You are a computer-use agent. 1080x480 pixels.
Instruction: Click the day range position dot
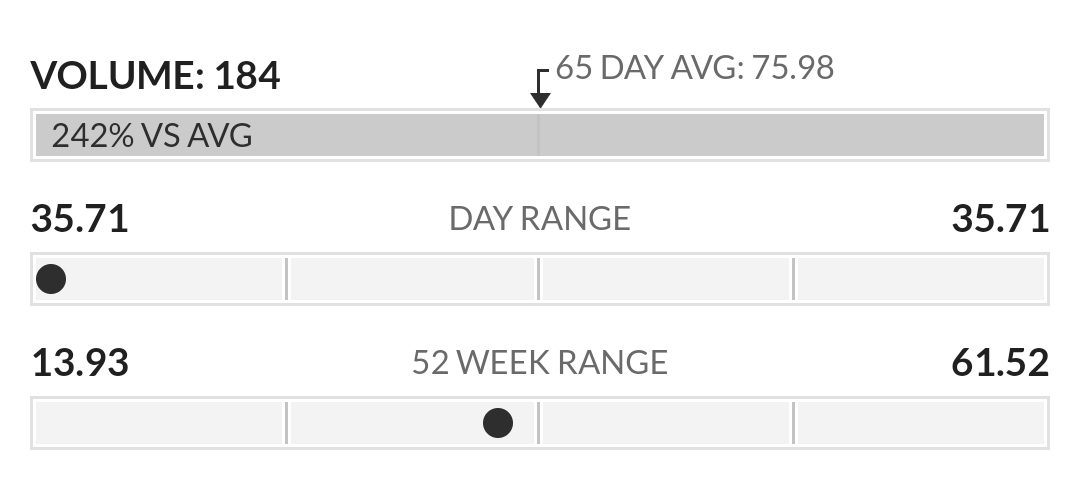(x=51, y=279)
